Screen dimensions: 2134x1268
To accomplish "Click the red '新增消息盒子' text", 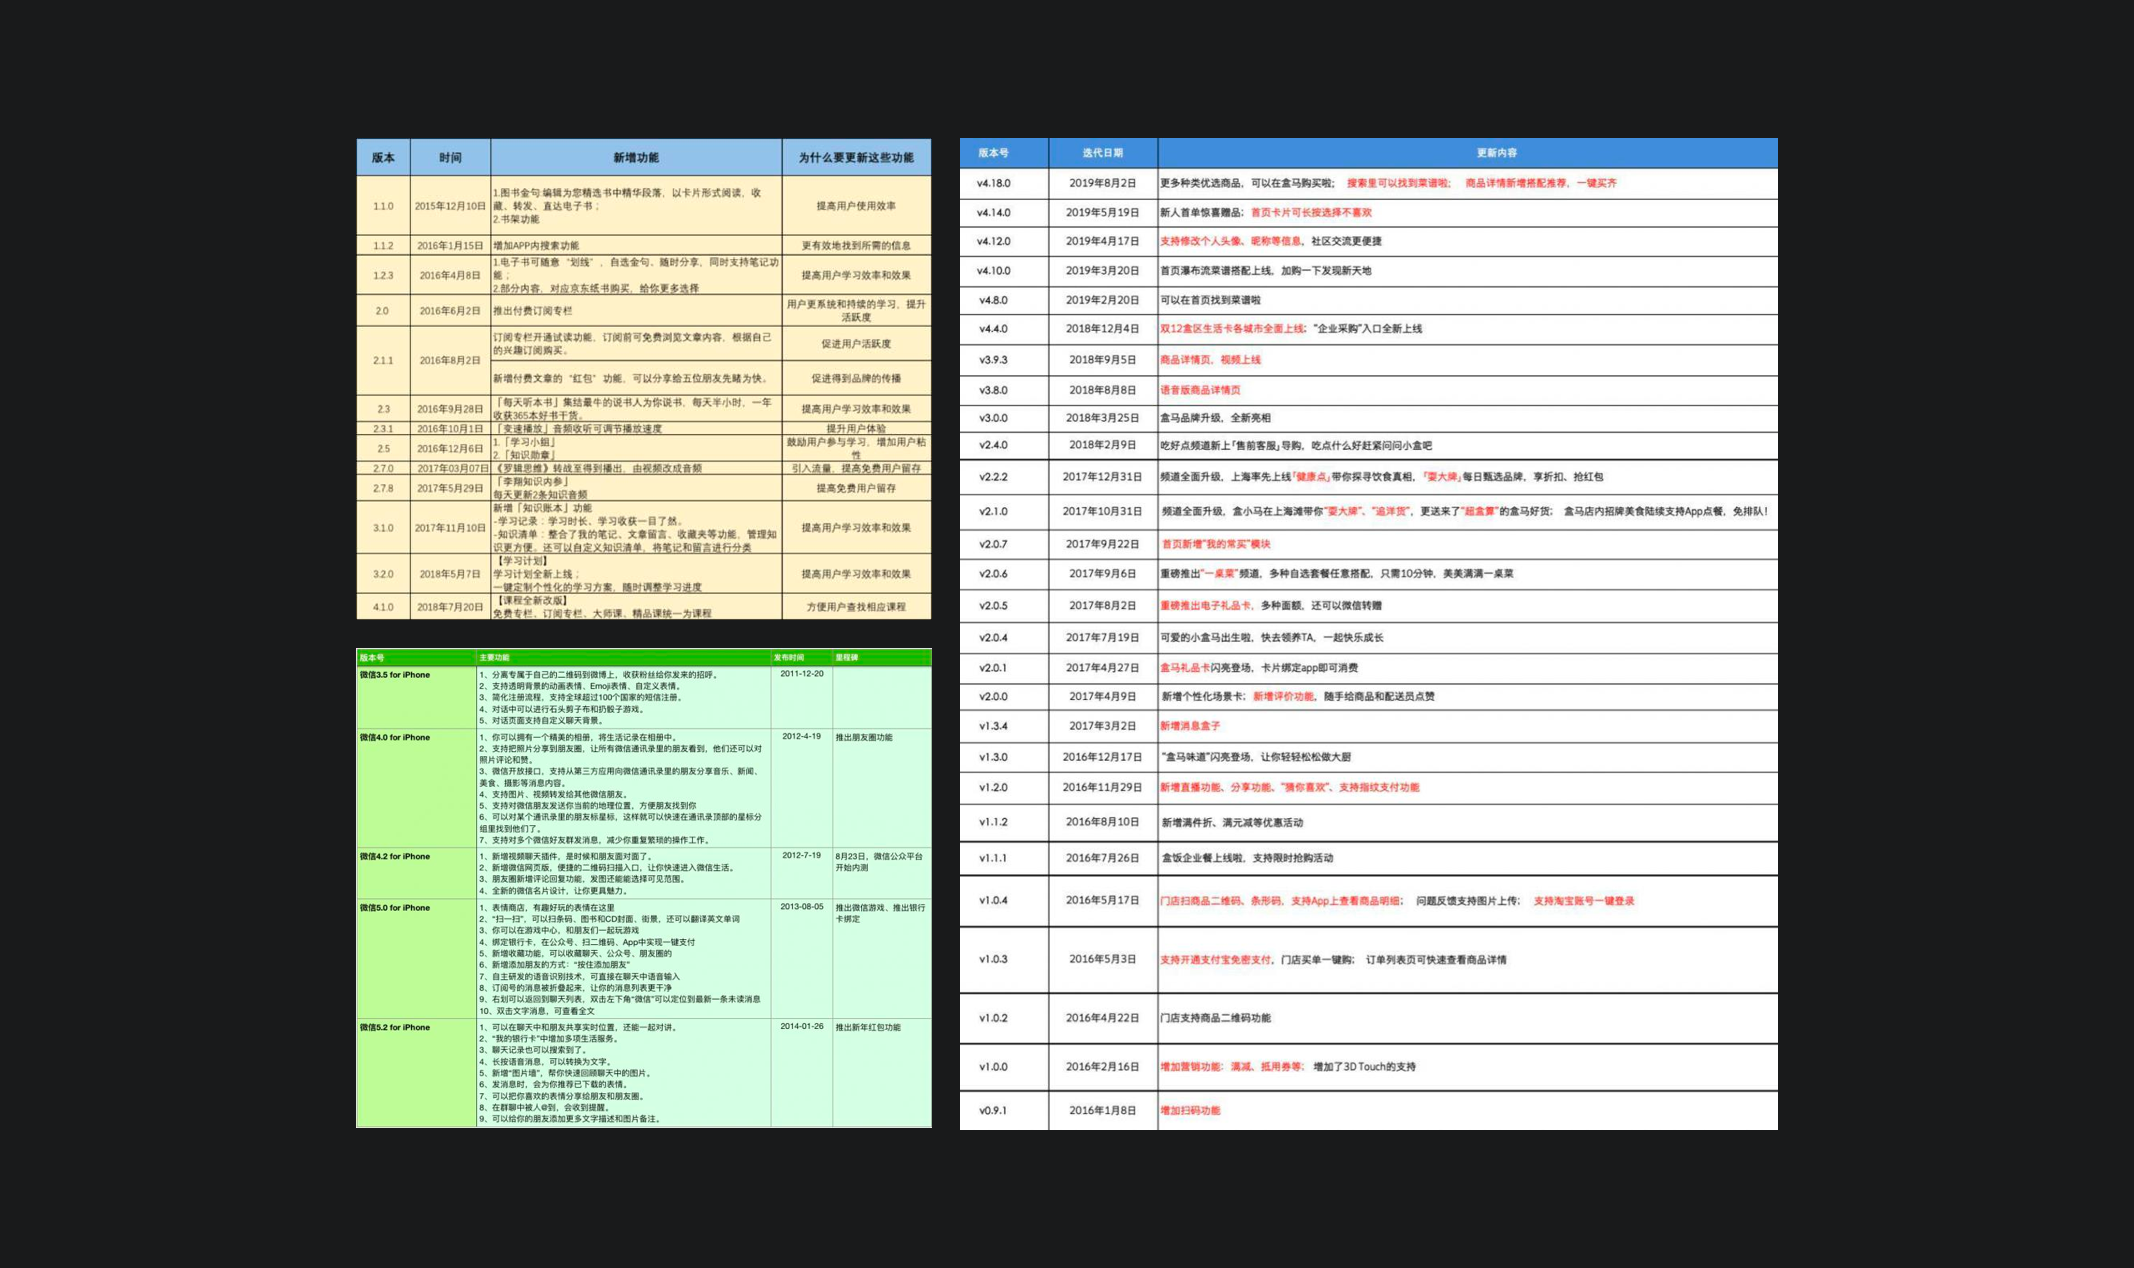I will 1190,726.
